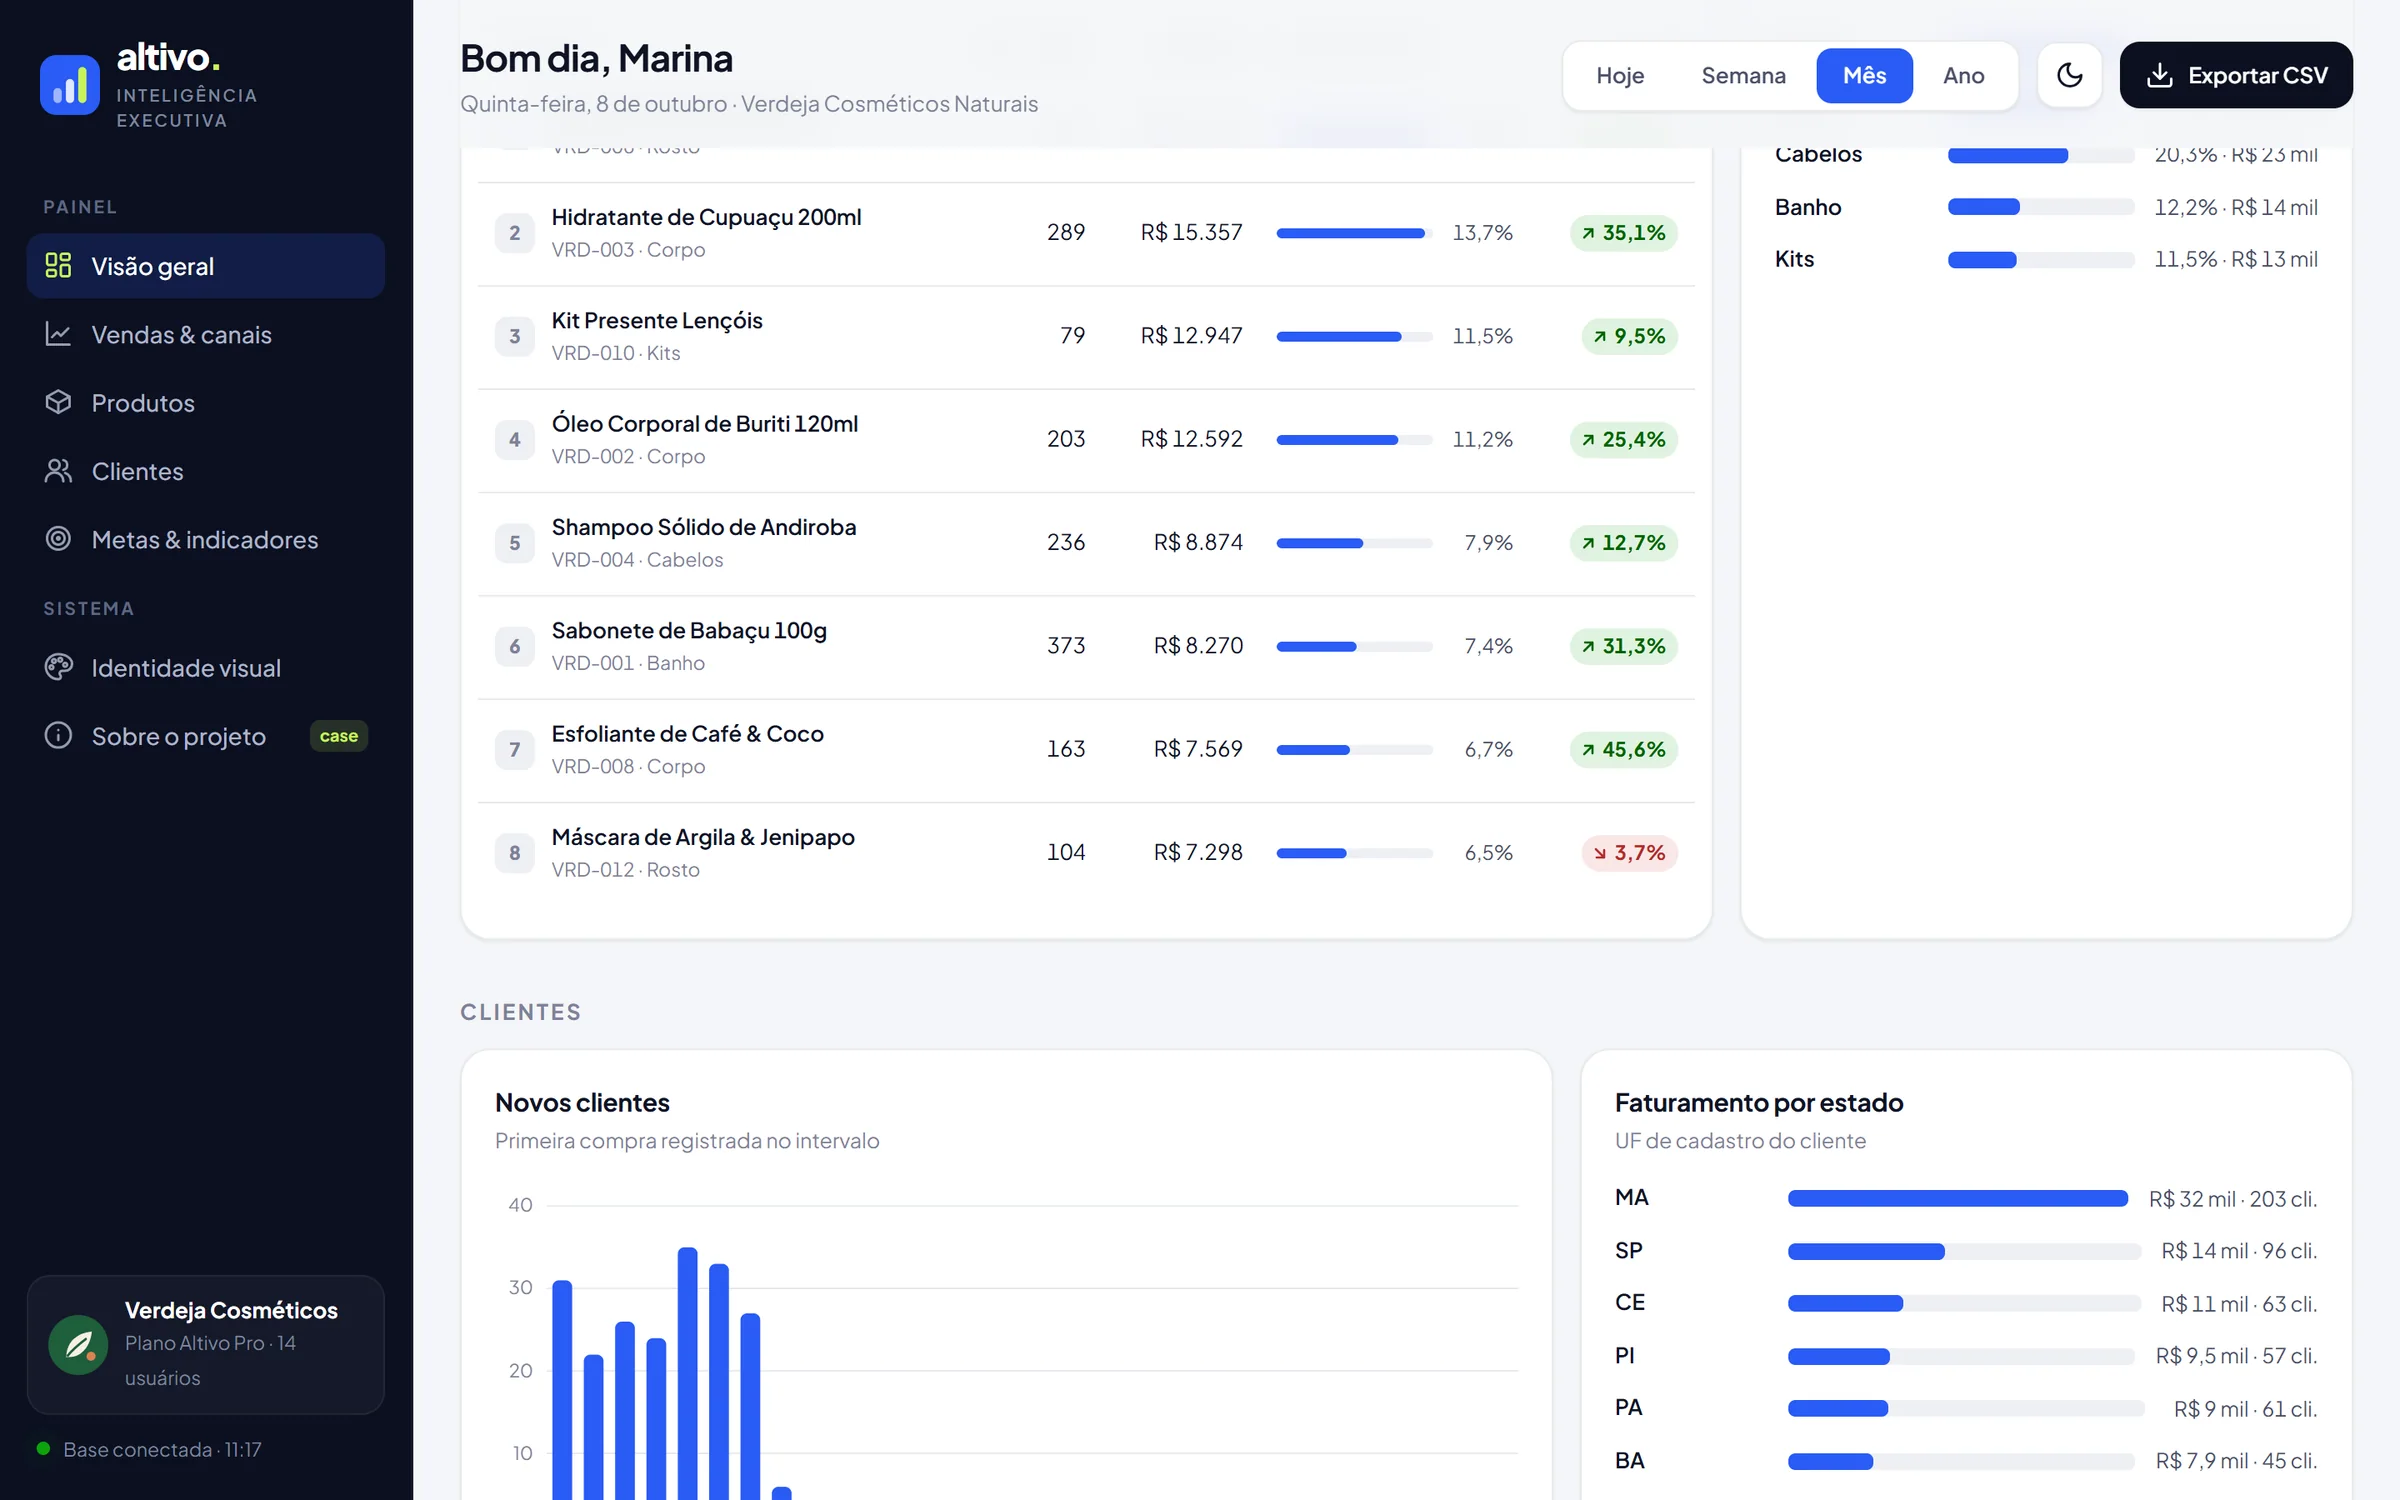Open the Produtos section

(206, 402)
